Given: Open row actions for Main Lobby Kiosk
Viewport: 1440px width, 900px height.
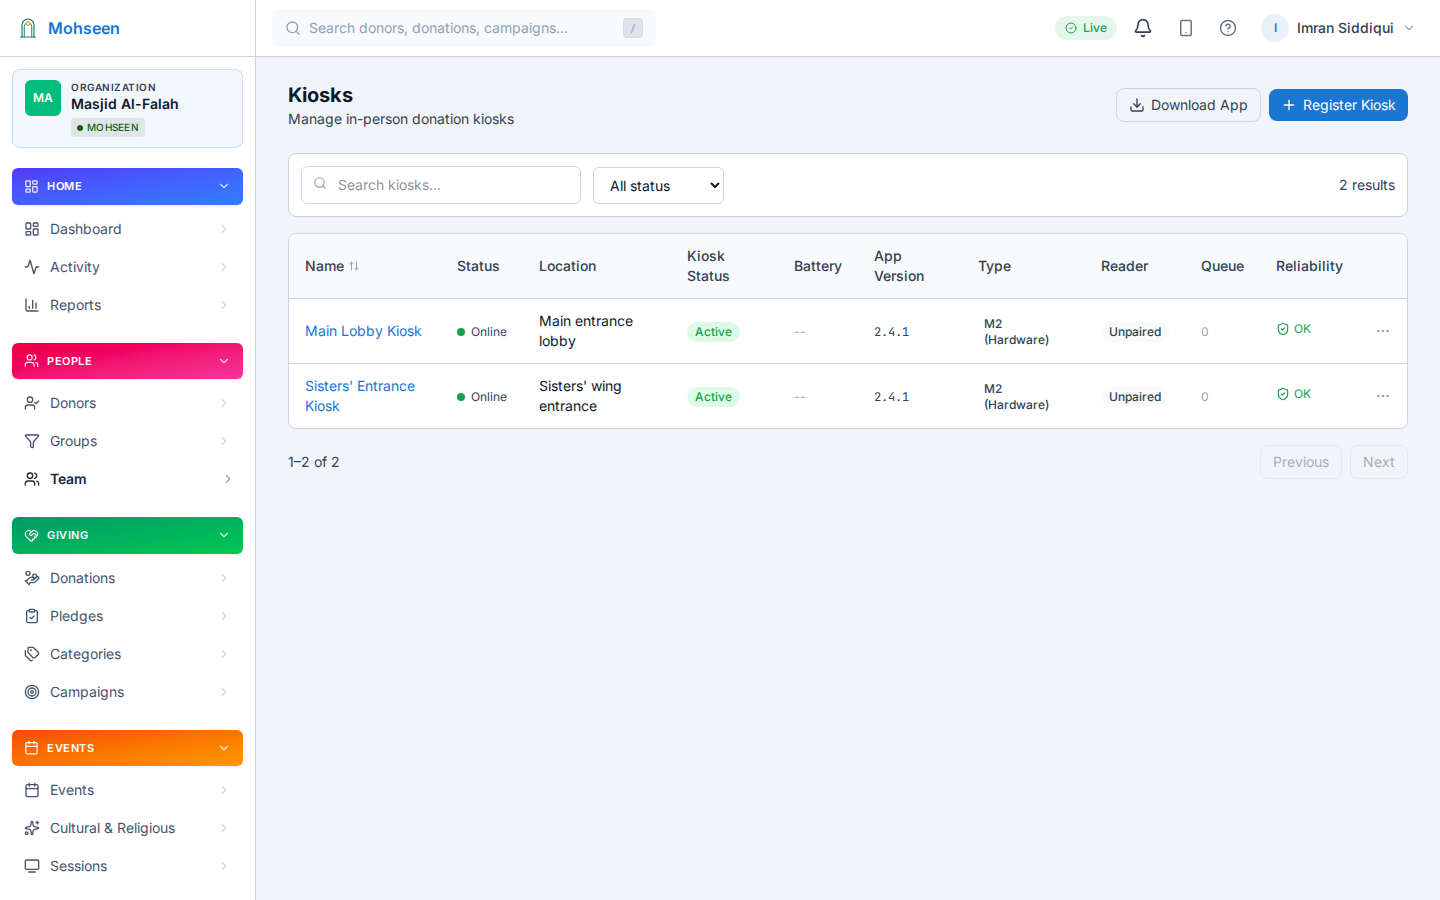Looking at the screenshot, I should click(1383, 331).
